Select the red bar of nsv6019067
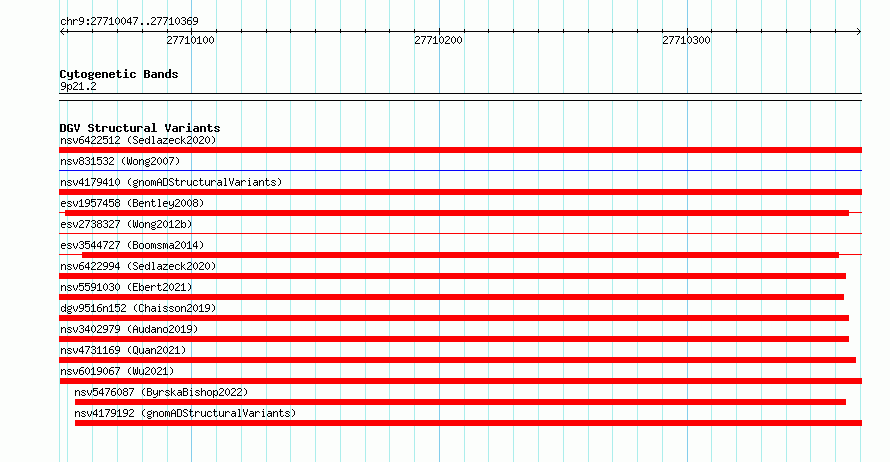This screenshot has width=890, height=462. (x=460, y=381)
